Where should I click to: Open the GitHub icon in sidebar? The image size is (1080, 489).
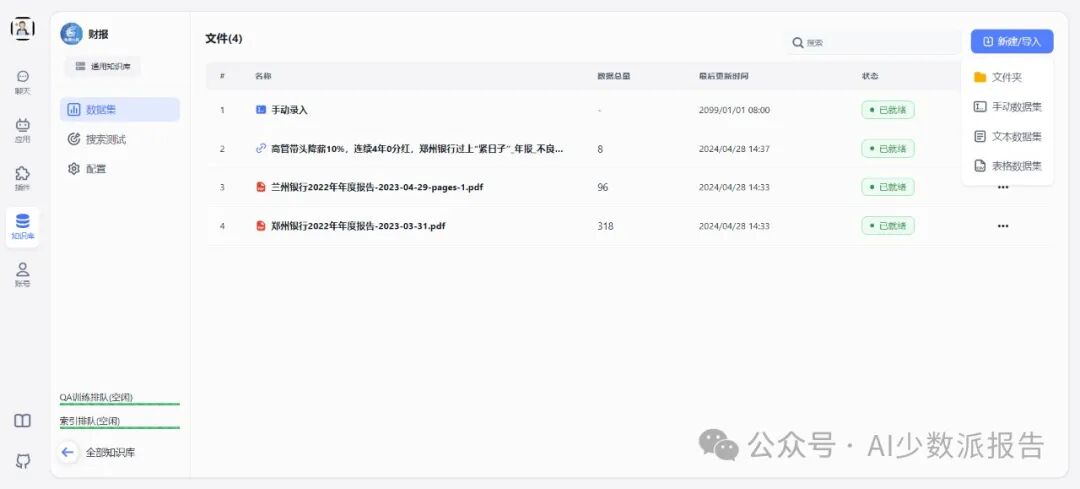point(23,461)
